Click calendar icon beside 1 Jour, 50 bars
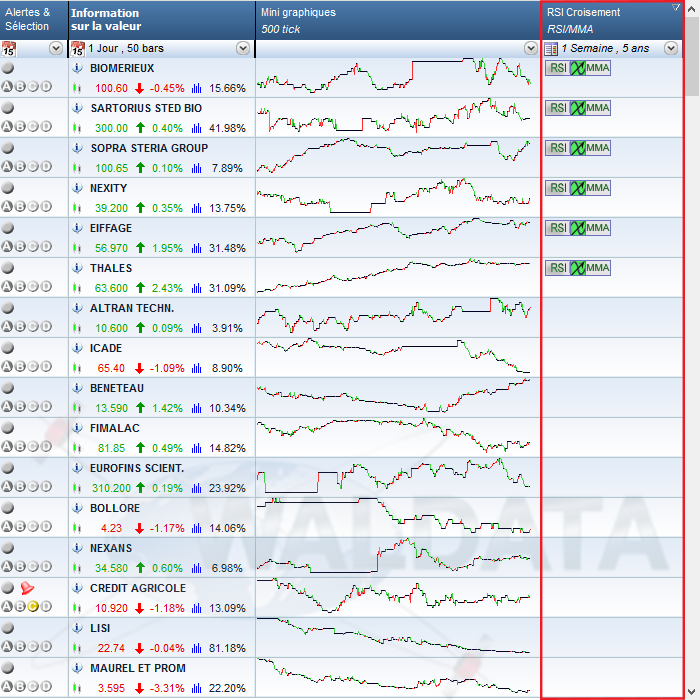 (77, 48)
